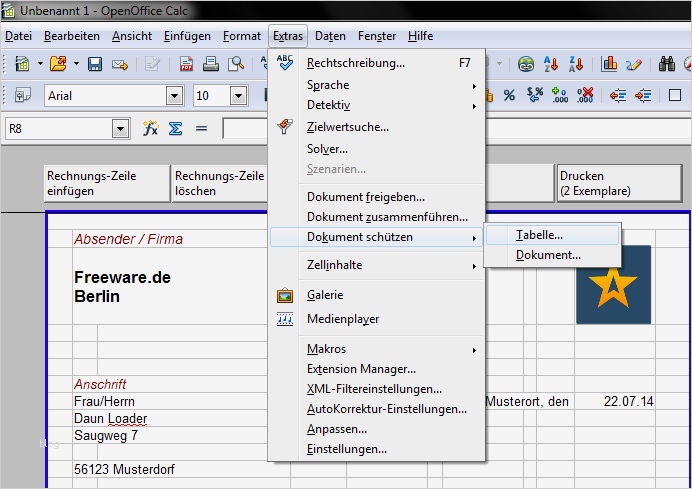This screenshot has height=489, width=692.
Task: Open the Styles and Formatting icon
Action: [23, 95]
